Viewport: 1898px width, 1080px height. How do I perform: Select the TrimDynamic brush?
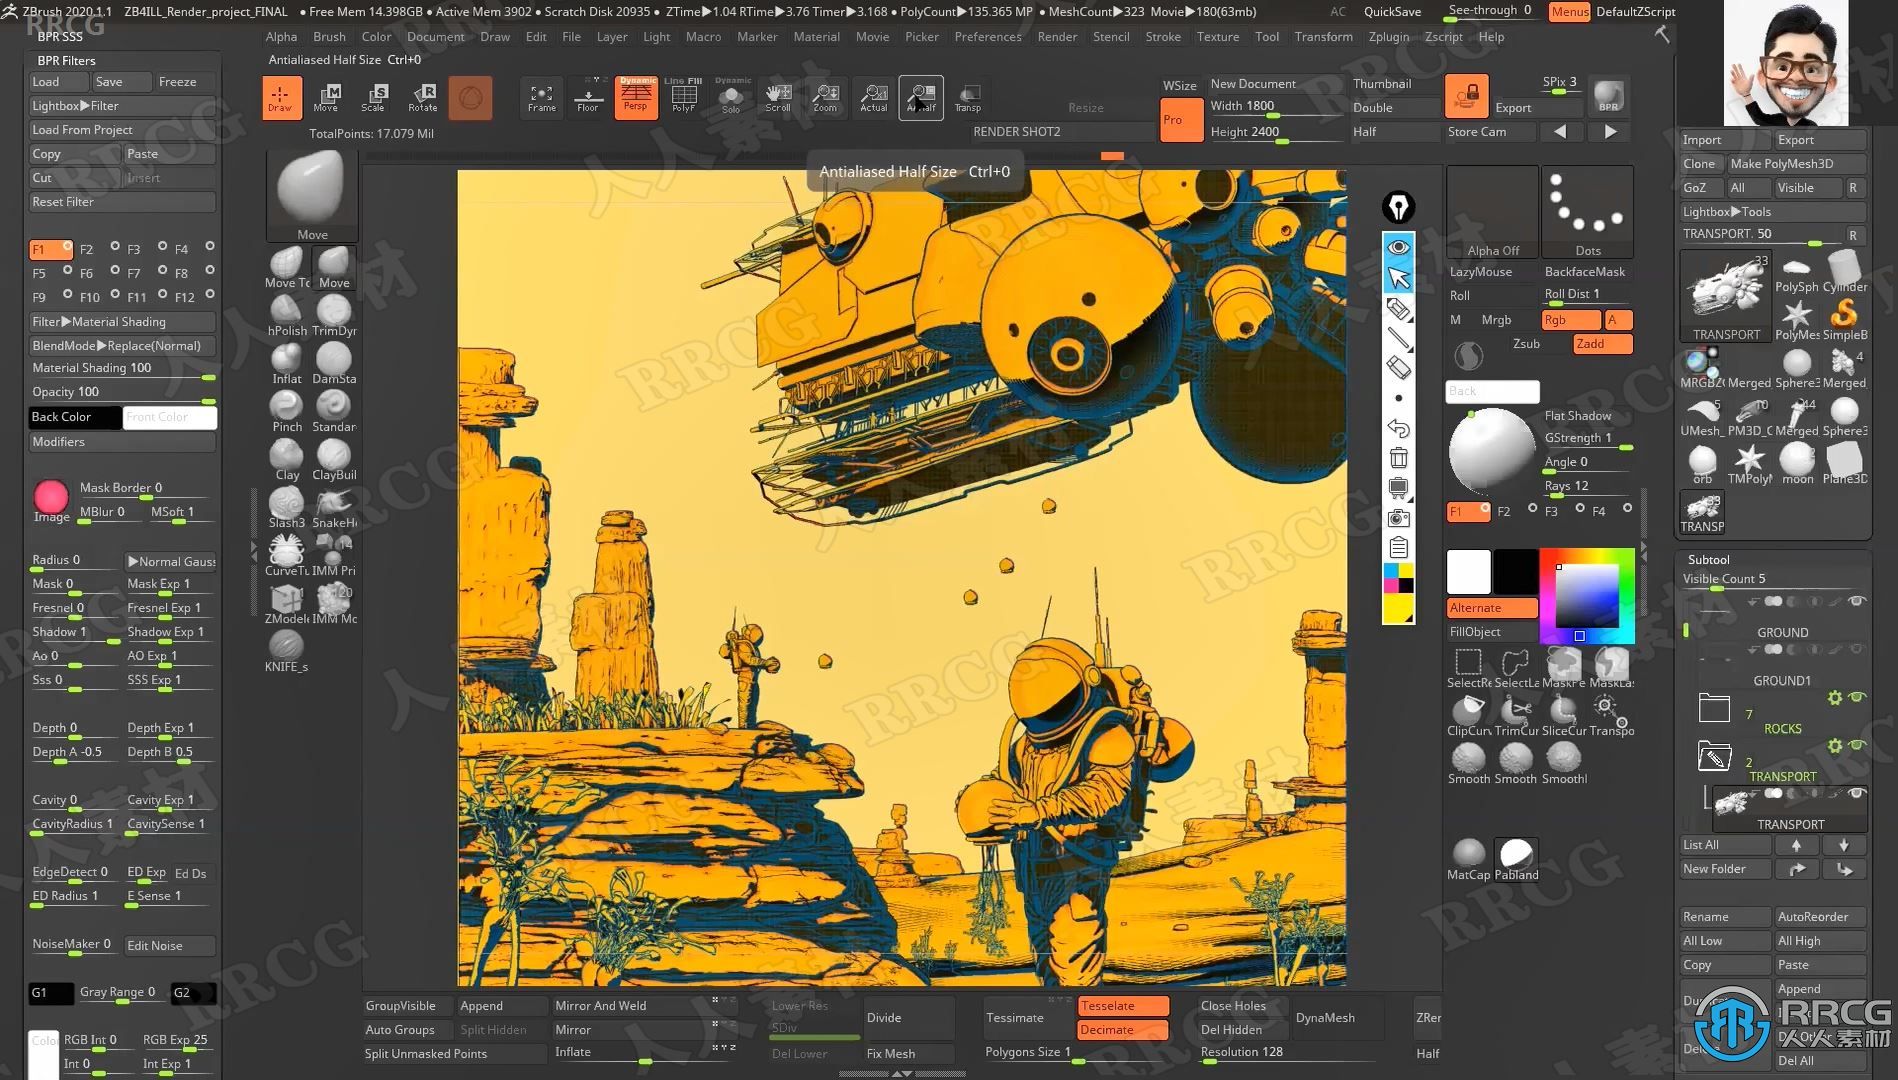pos(334,316)
